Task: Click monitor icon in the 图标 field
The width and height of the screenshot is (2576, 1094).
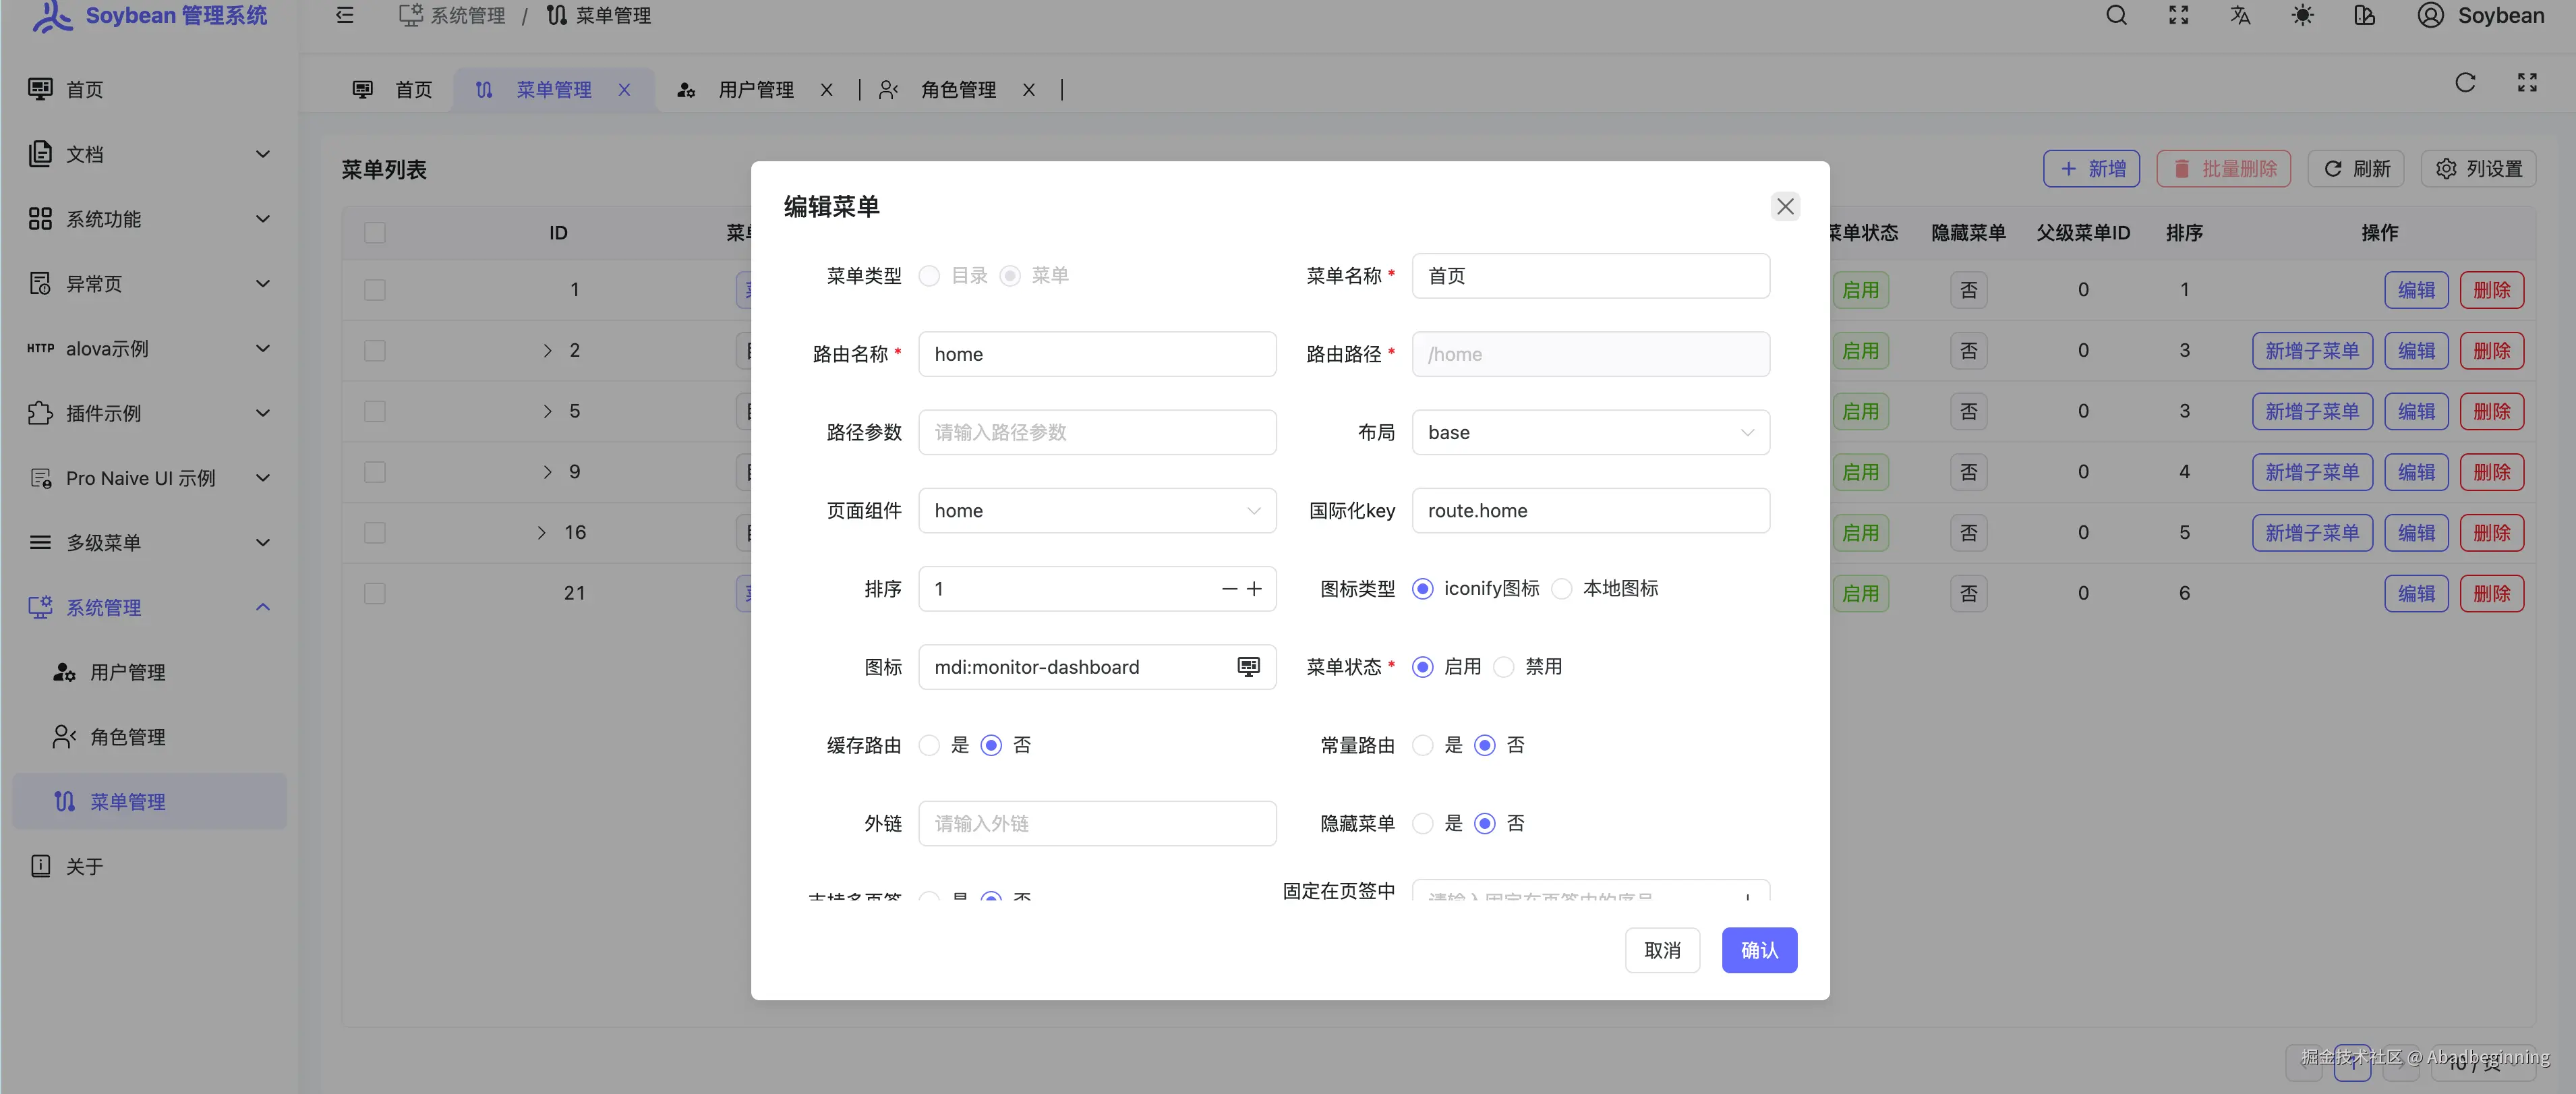Action: pyautogui.click(x=1248, y=667)
